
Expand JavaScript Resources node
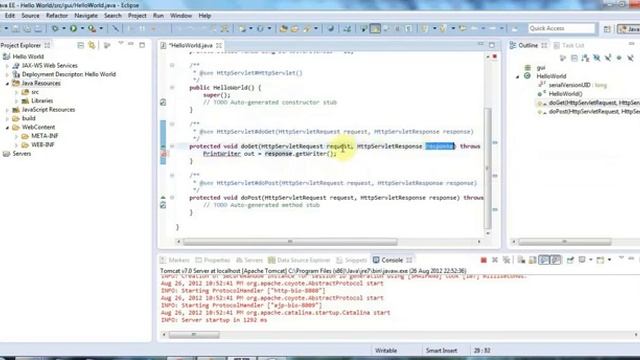(x=7, y=110)
